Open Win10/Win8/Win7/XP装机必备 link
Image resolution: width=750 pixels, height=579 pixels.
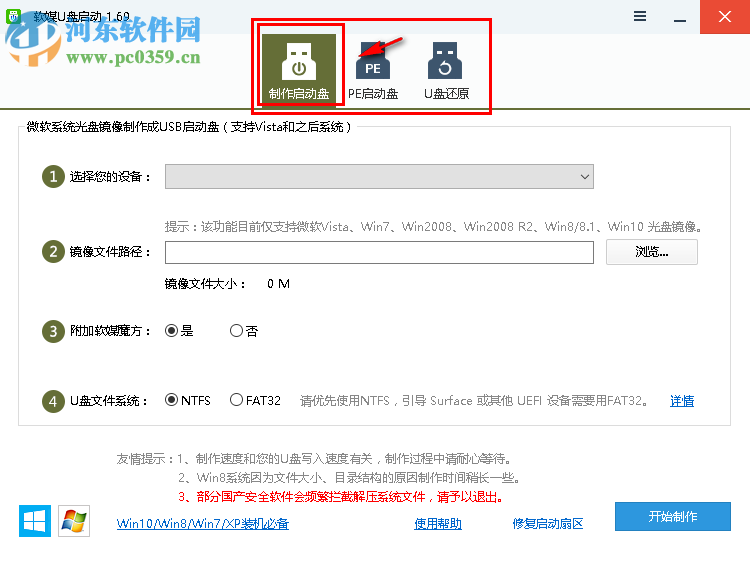pos(203,523)
